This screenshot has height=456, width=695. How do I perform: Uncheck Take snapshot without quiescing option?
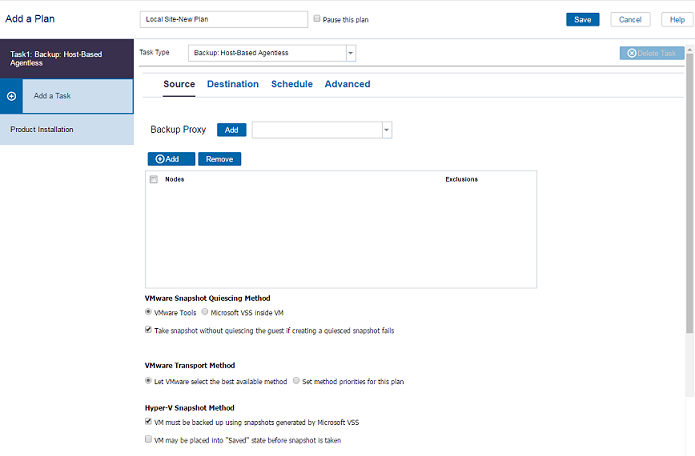point(149,330)
